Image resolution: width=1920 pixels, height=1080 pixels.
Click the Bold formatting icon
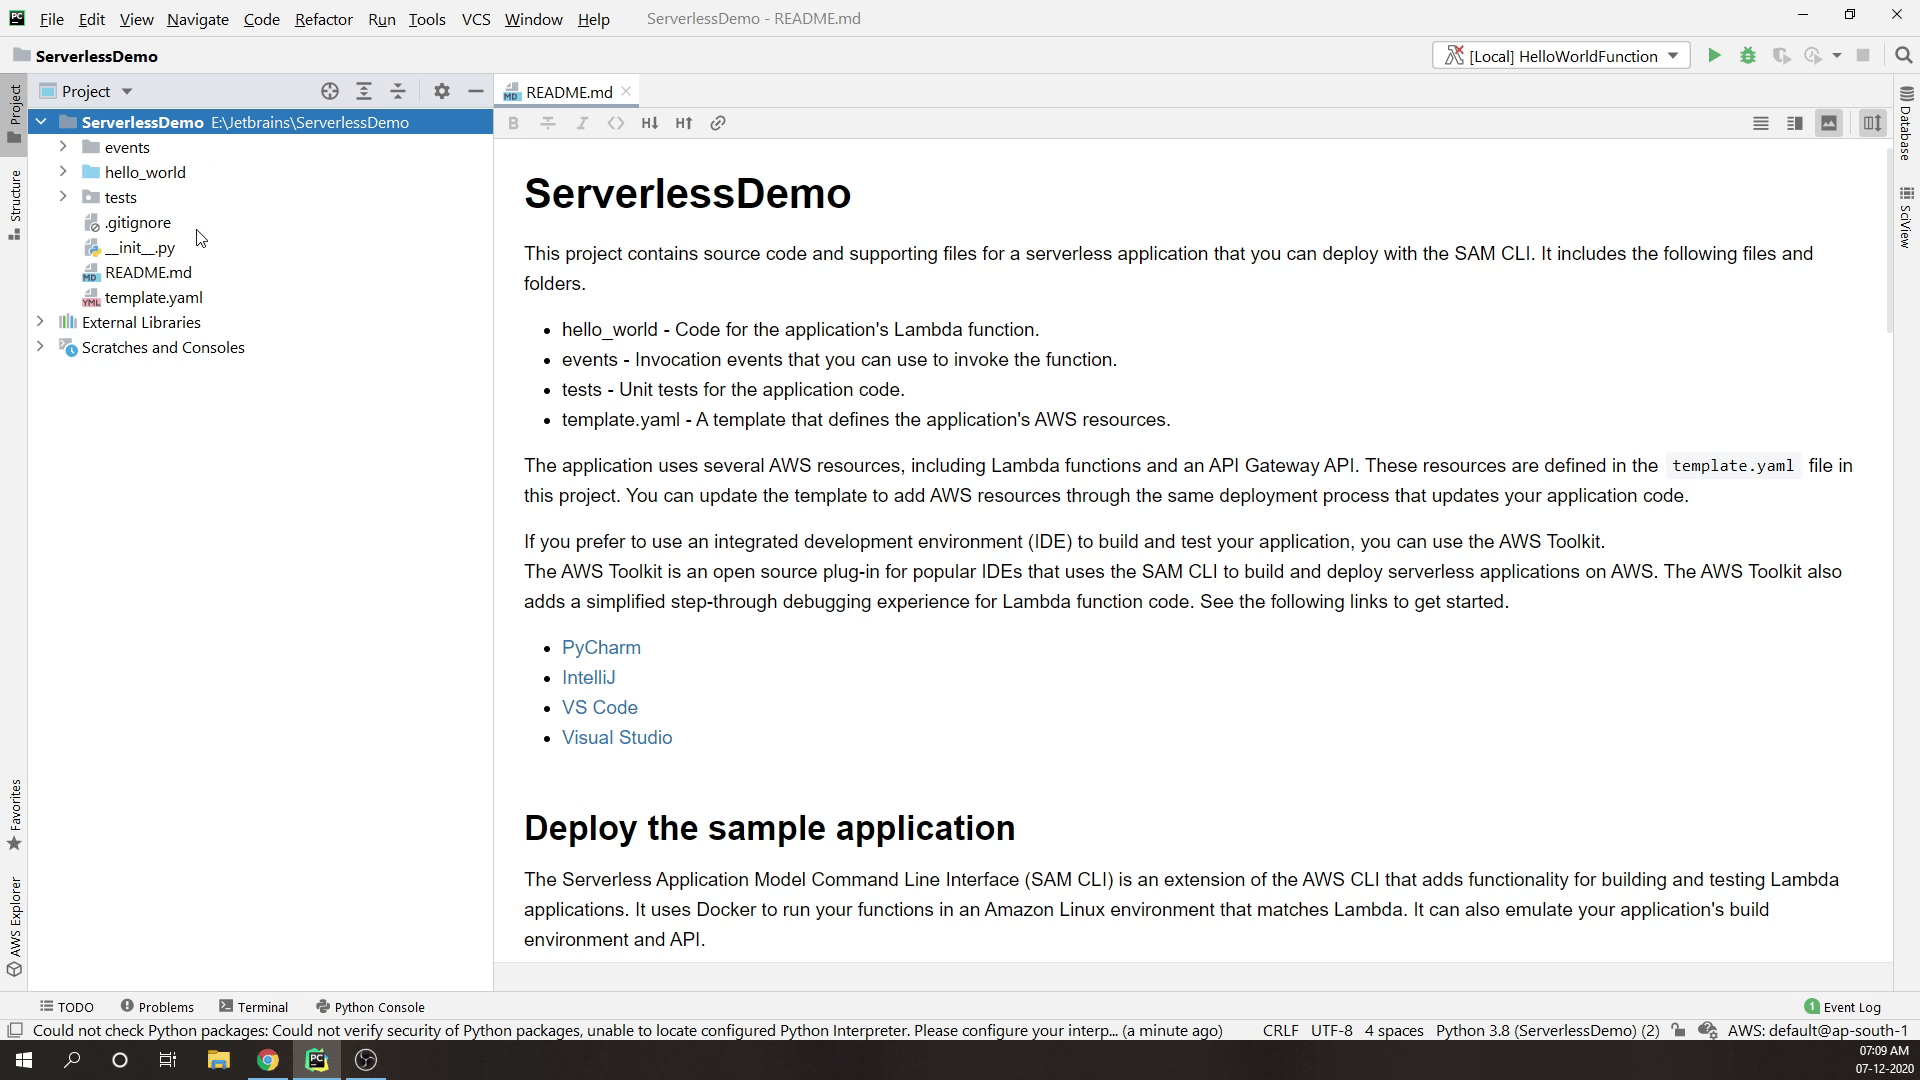pos(513,123)
